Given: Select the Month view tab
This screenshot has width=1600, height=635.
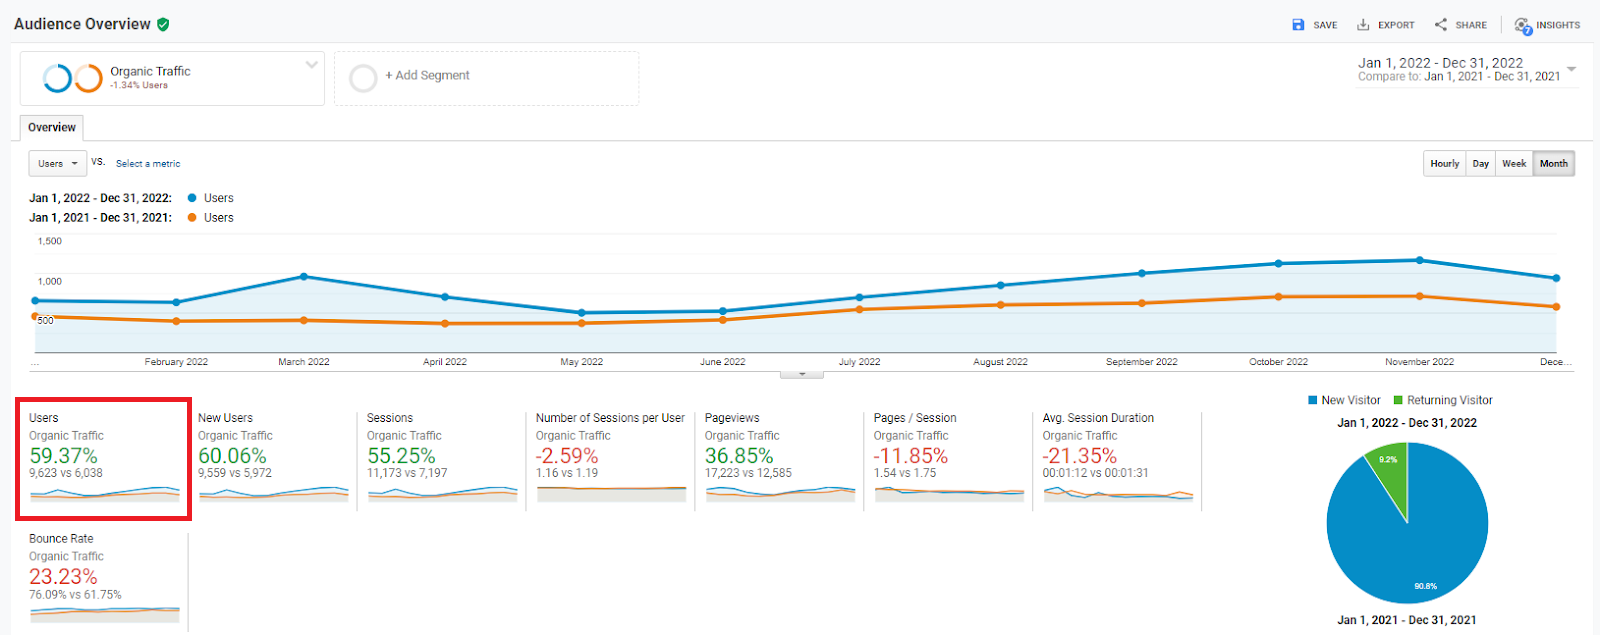Looking at the screenshot, I should pos(1554,164).
